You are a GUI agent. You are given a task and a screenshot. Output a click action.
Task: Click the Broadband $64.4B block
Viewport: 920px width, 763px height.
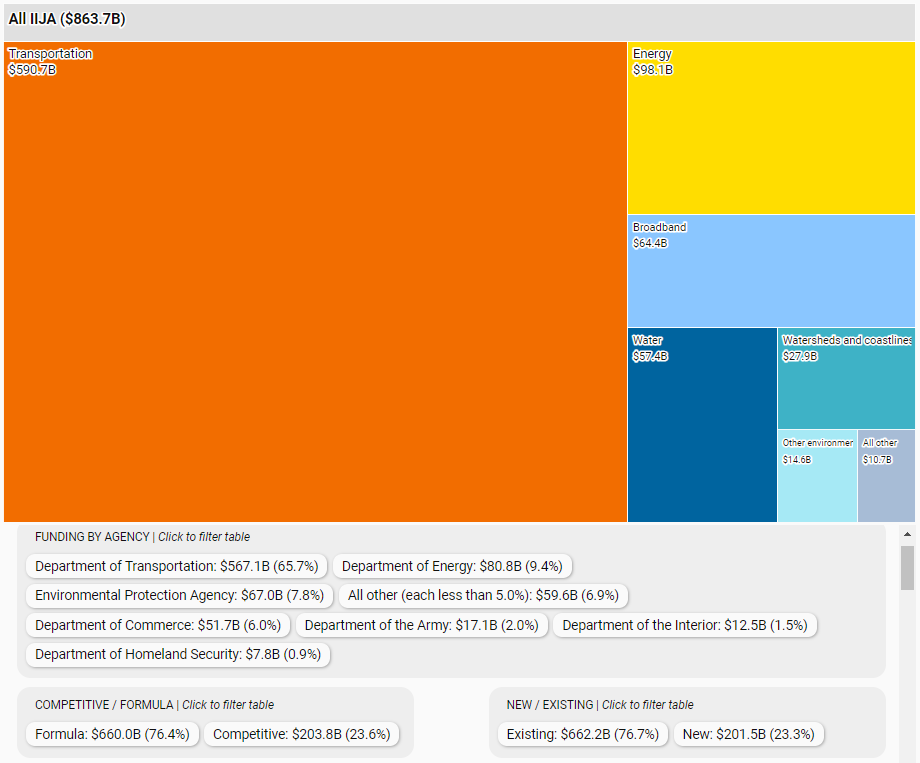coord(770,271)
